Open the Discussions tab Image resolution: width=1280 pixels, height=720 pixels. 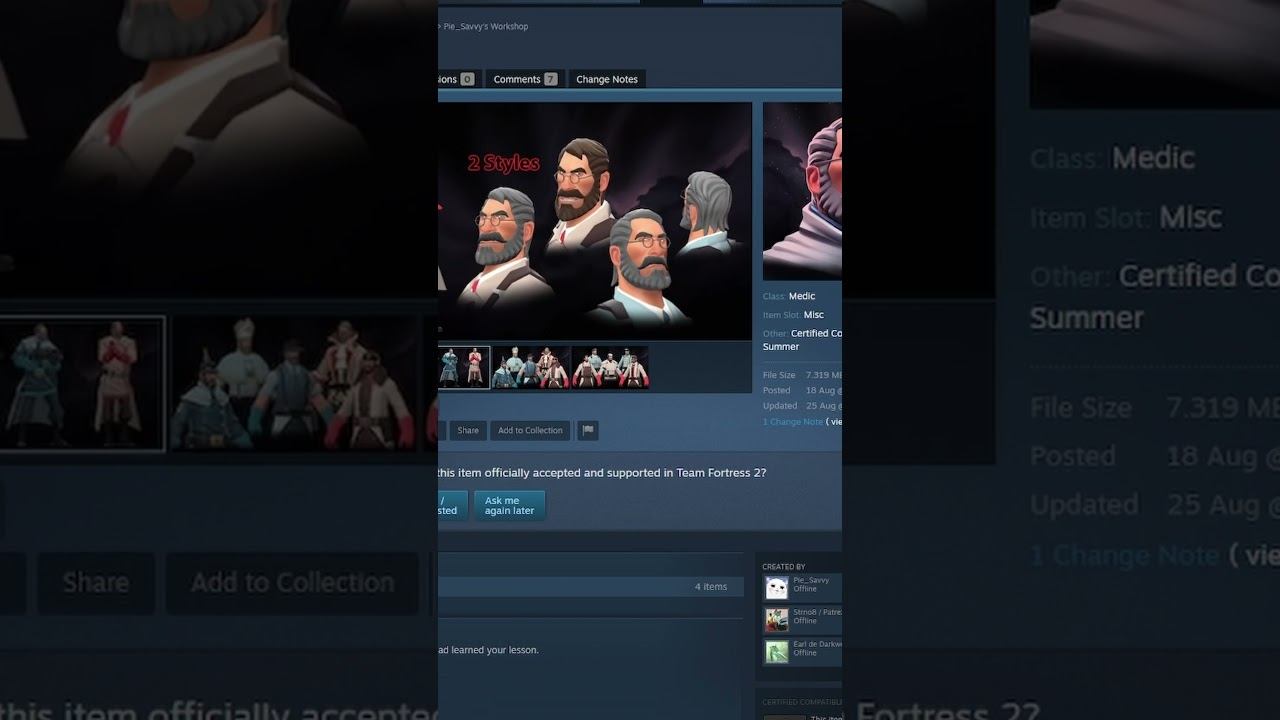[x=459, y=79]
